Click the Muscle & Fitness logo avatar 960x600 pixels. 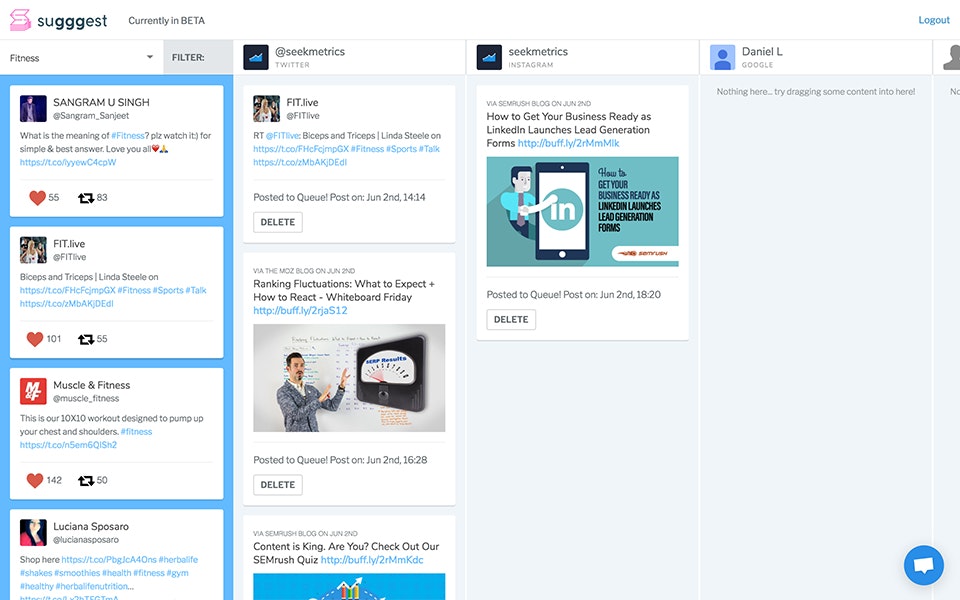point(33,391)
